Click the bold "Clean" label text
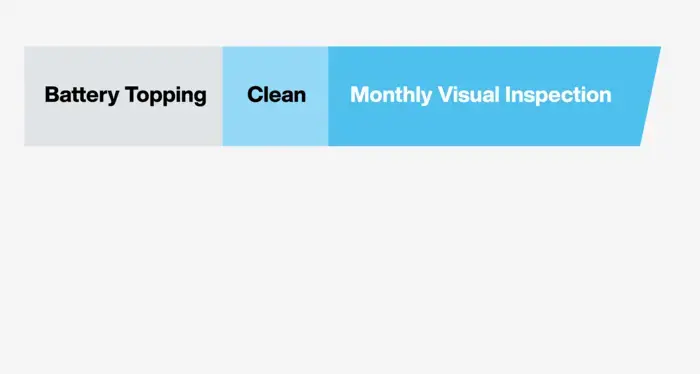The height and width of the screenshot is (374, 700). (276, 95)
